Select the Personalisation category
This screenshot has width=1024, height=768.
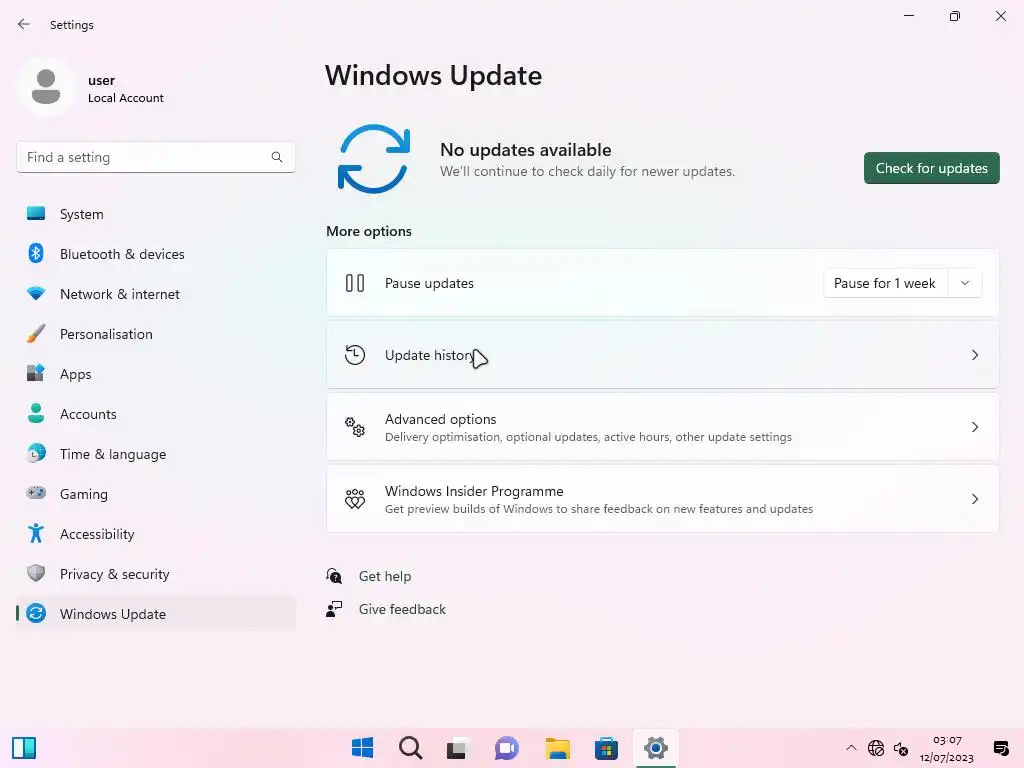(155, 334)
